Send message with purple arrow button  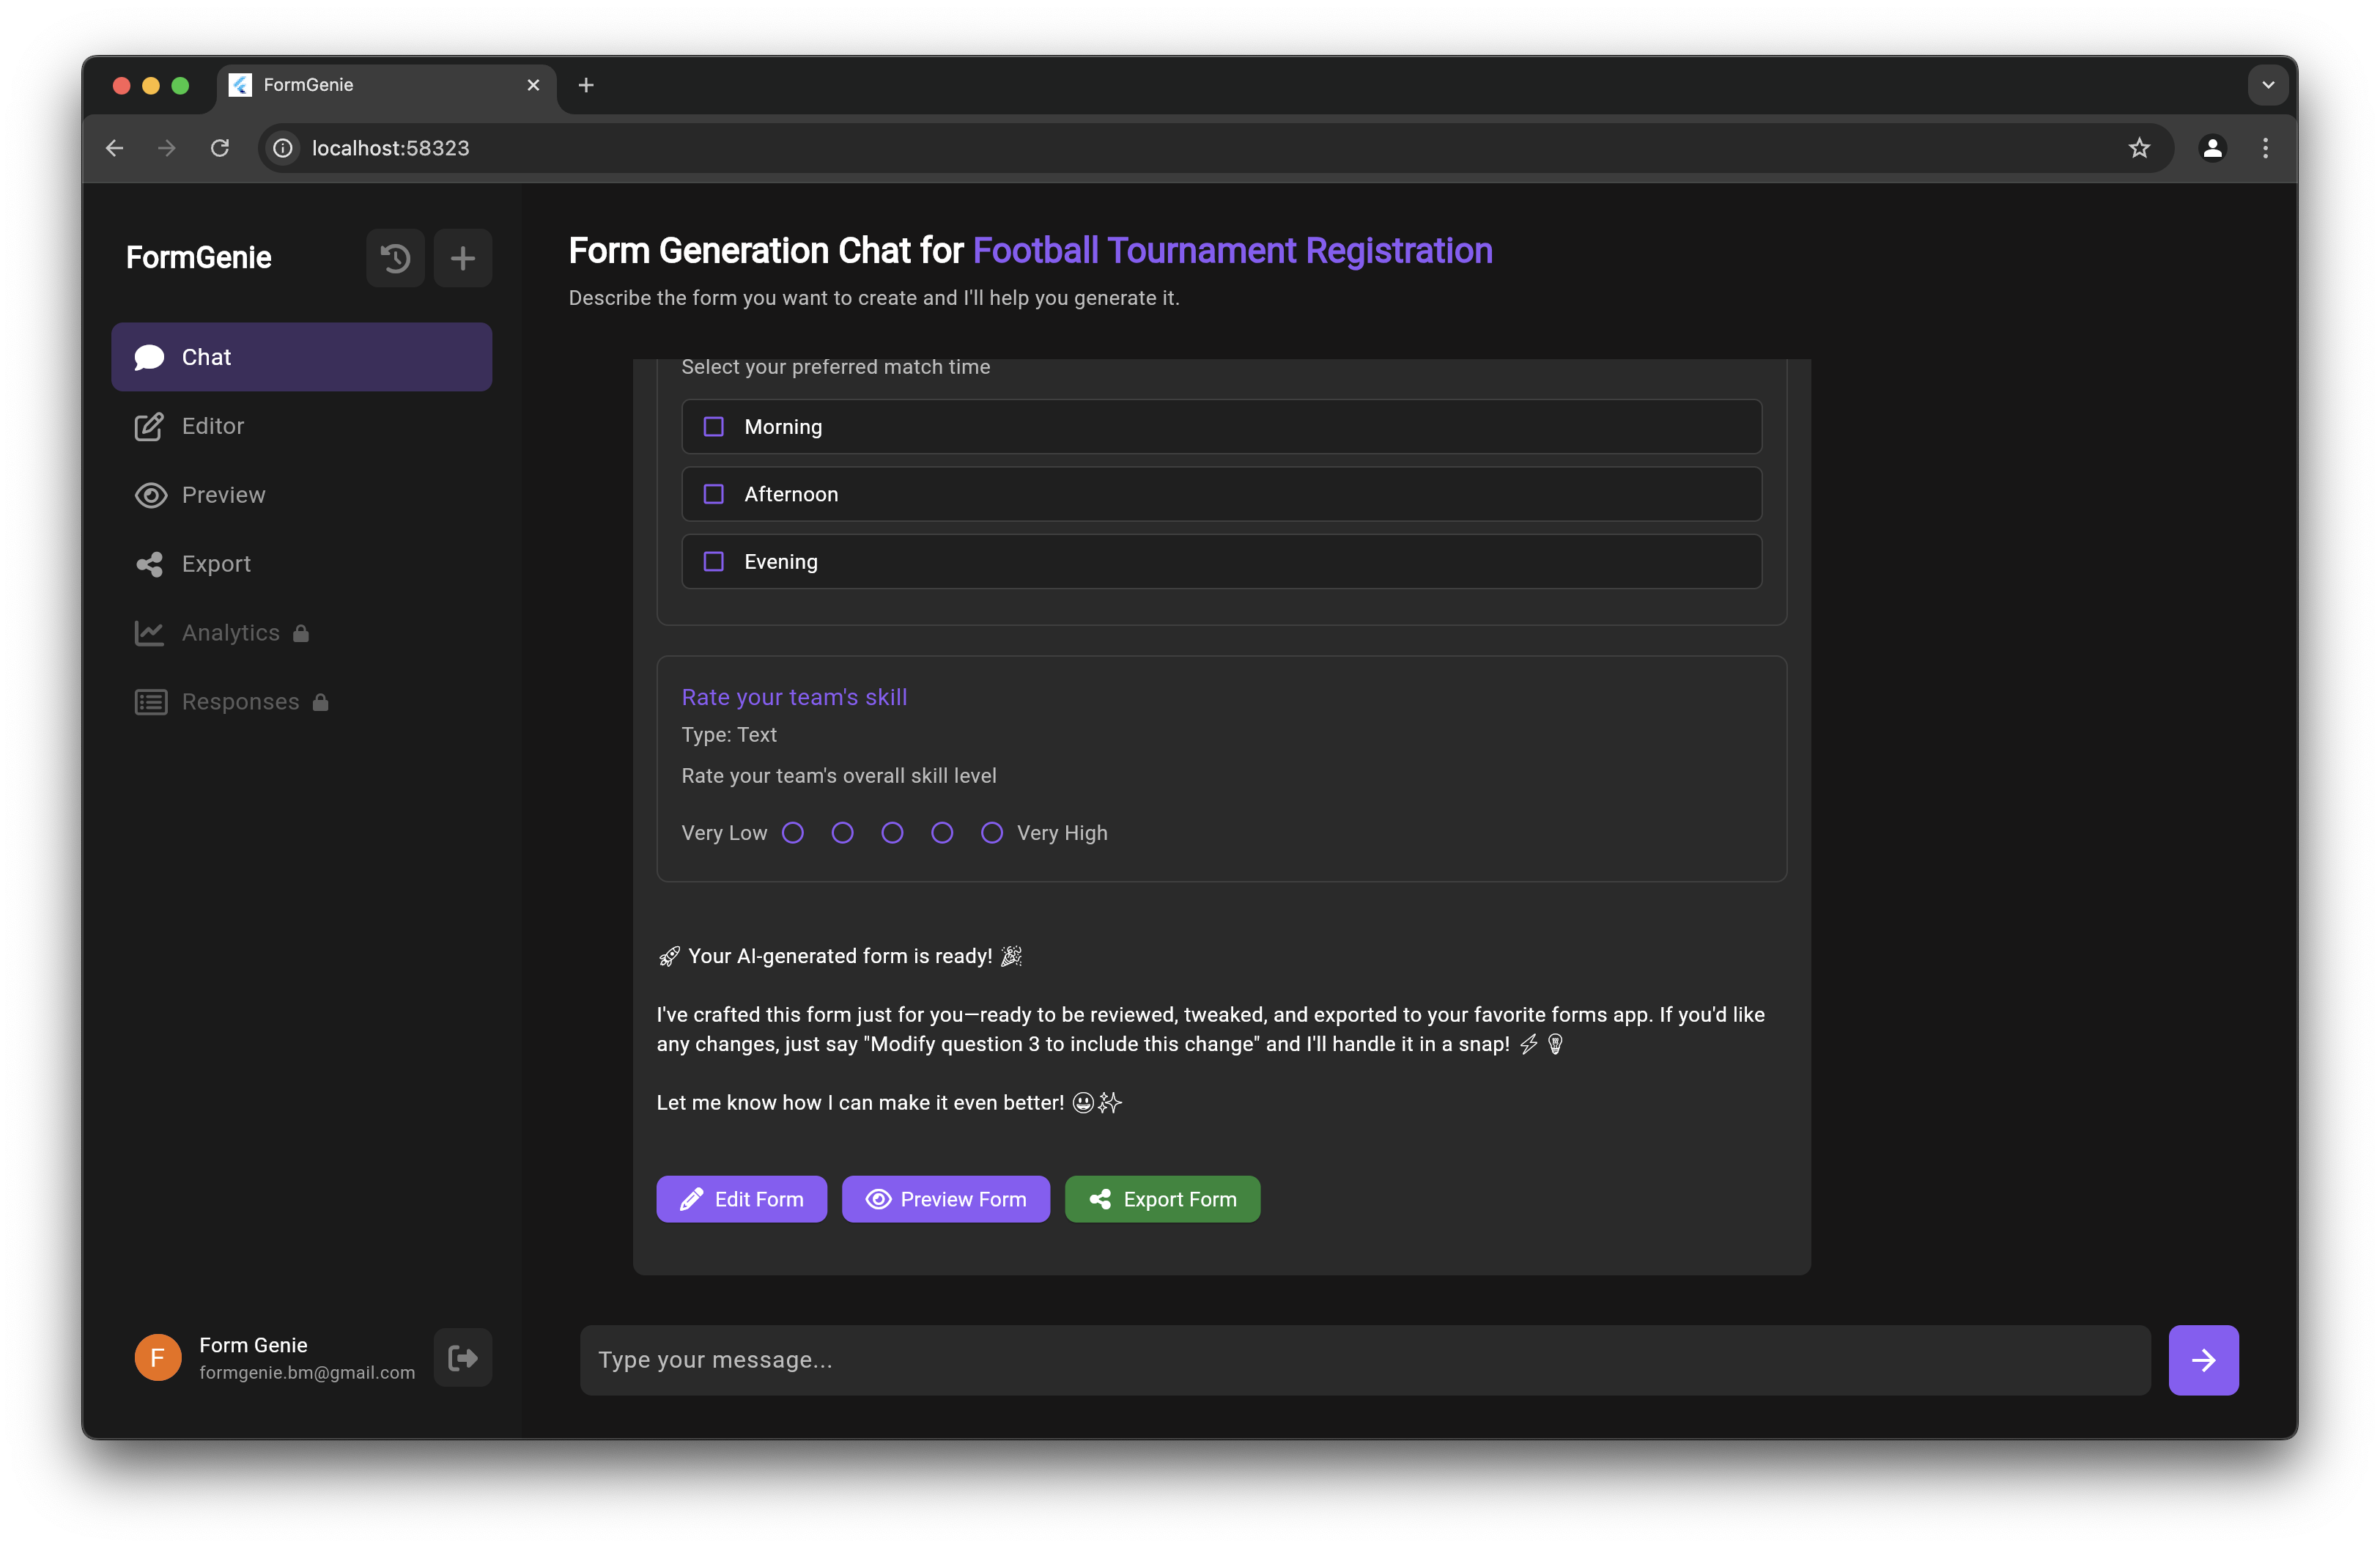click(2202, 1359)
